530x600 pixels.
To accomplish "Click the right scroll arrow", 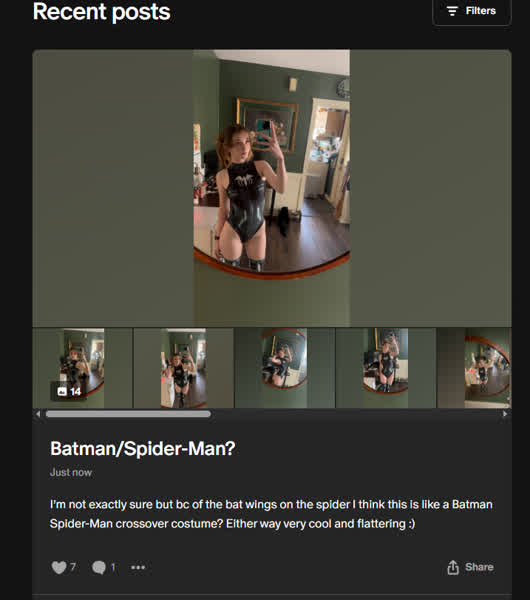I will pyautogui.click(x=505, y=414).
